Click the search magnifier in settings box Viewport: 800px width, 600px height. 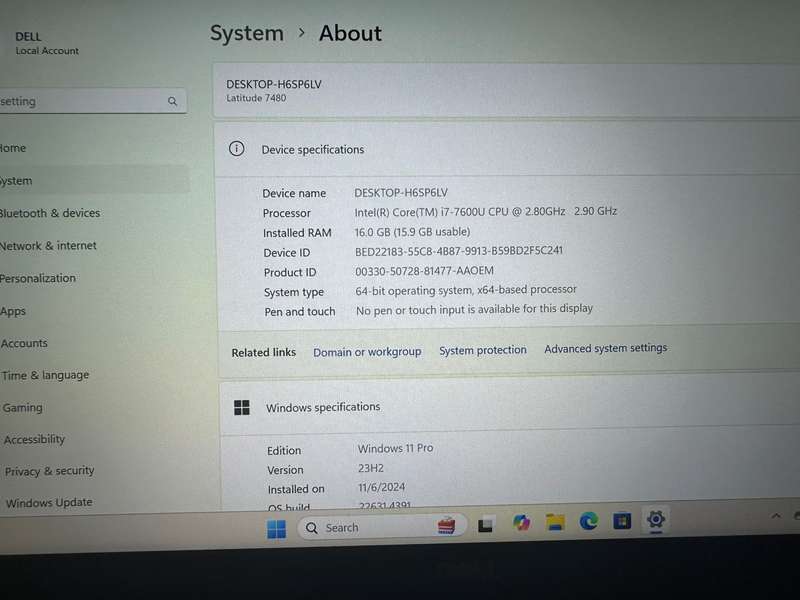(172, 102)
